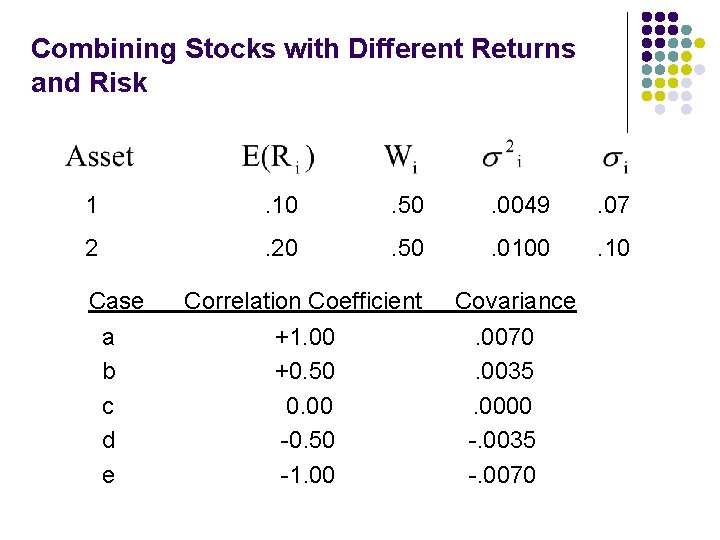The width and height of the screenshot is (720, 540).
Task: Select the .0100 variance value
Action: [519, 247]
